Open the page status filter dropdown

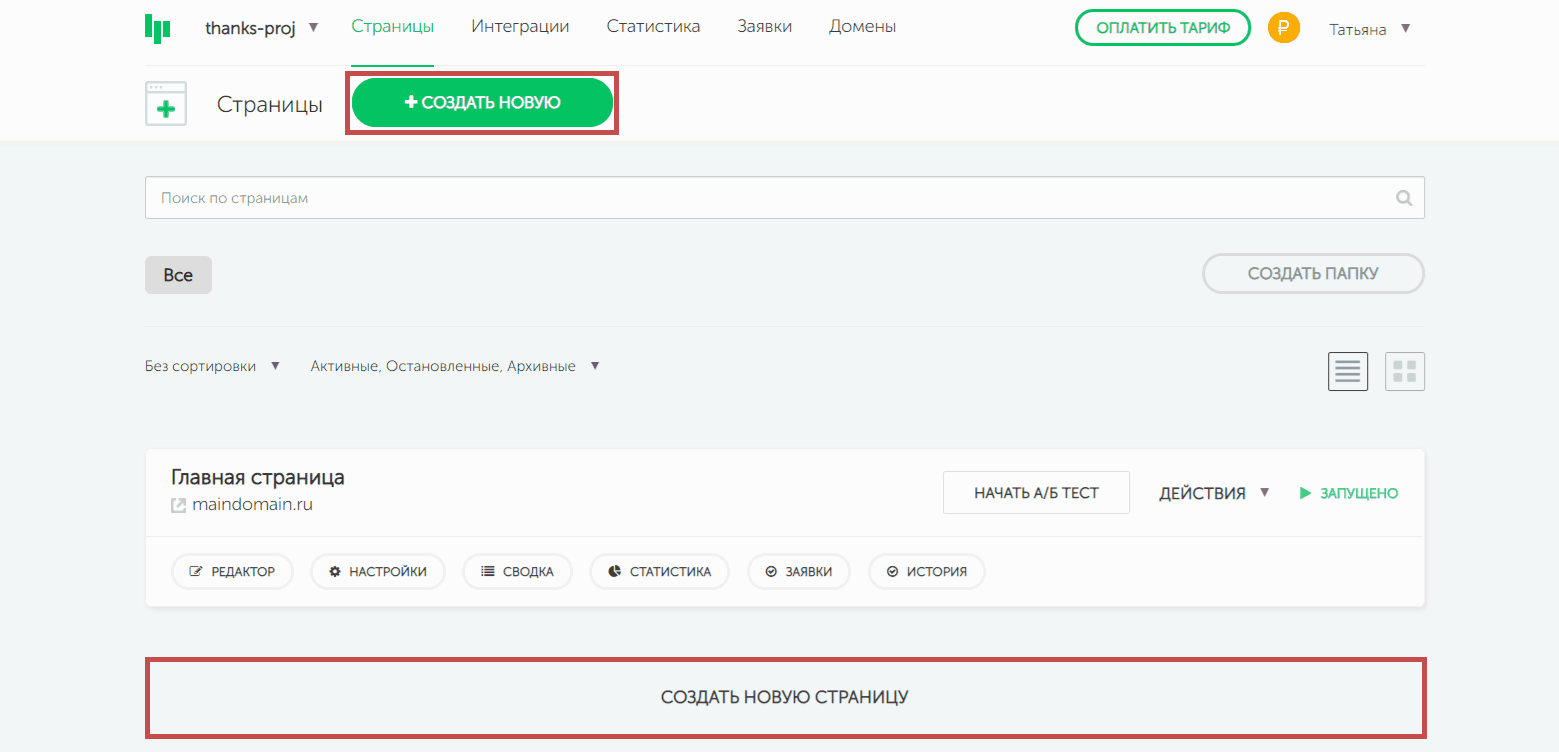coord(454,366)
